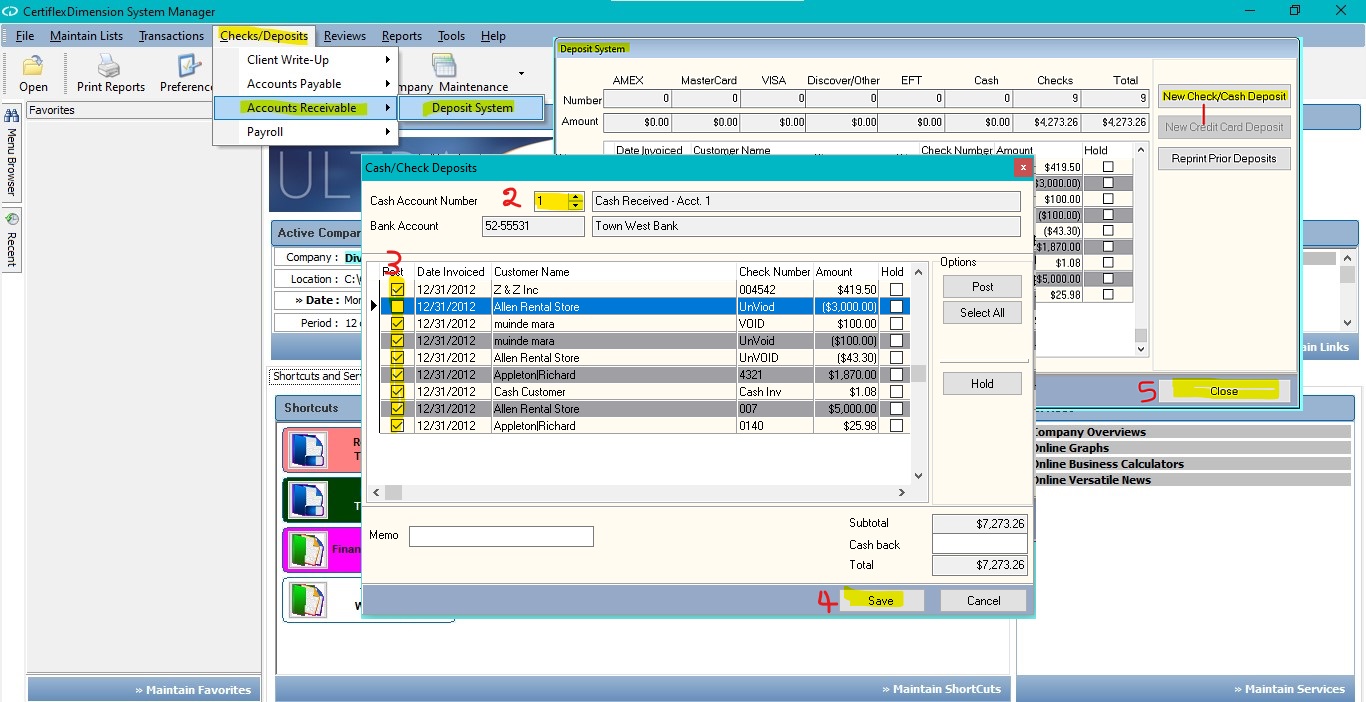Tick Hold box for check 0140 in dialog
The image size is (1366, 702).
point(896,426)
